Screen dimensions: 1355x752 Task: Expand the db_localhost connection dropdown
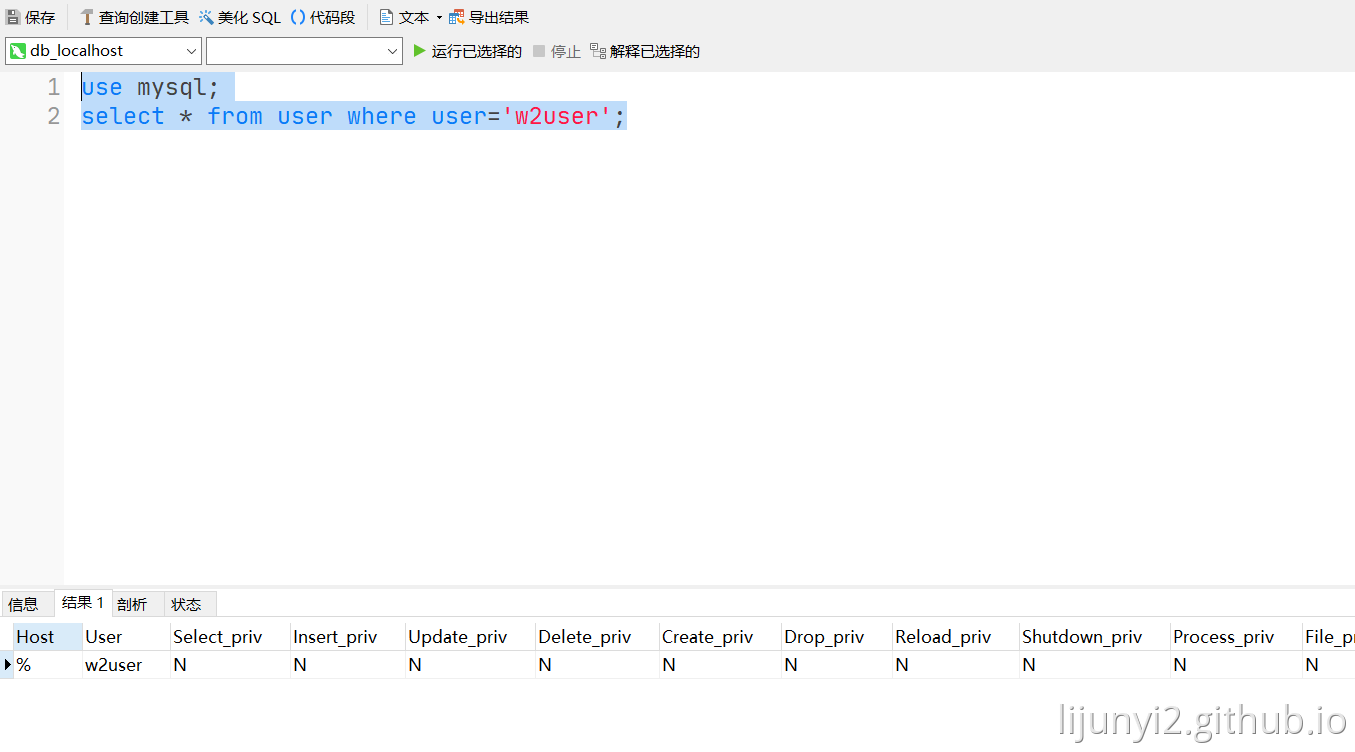coord(191,51)
